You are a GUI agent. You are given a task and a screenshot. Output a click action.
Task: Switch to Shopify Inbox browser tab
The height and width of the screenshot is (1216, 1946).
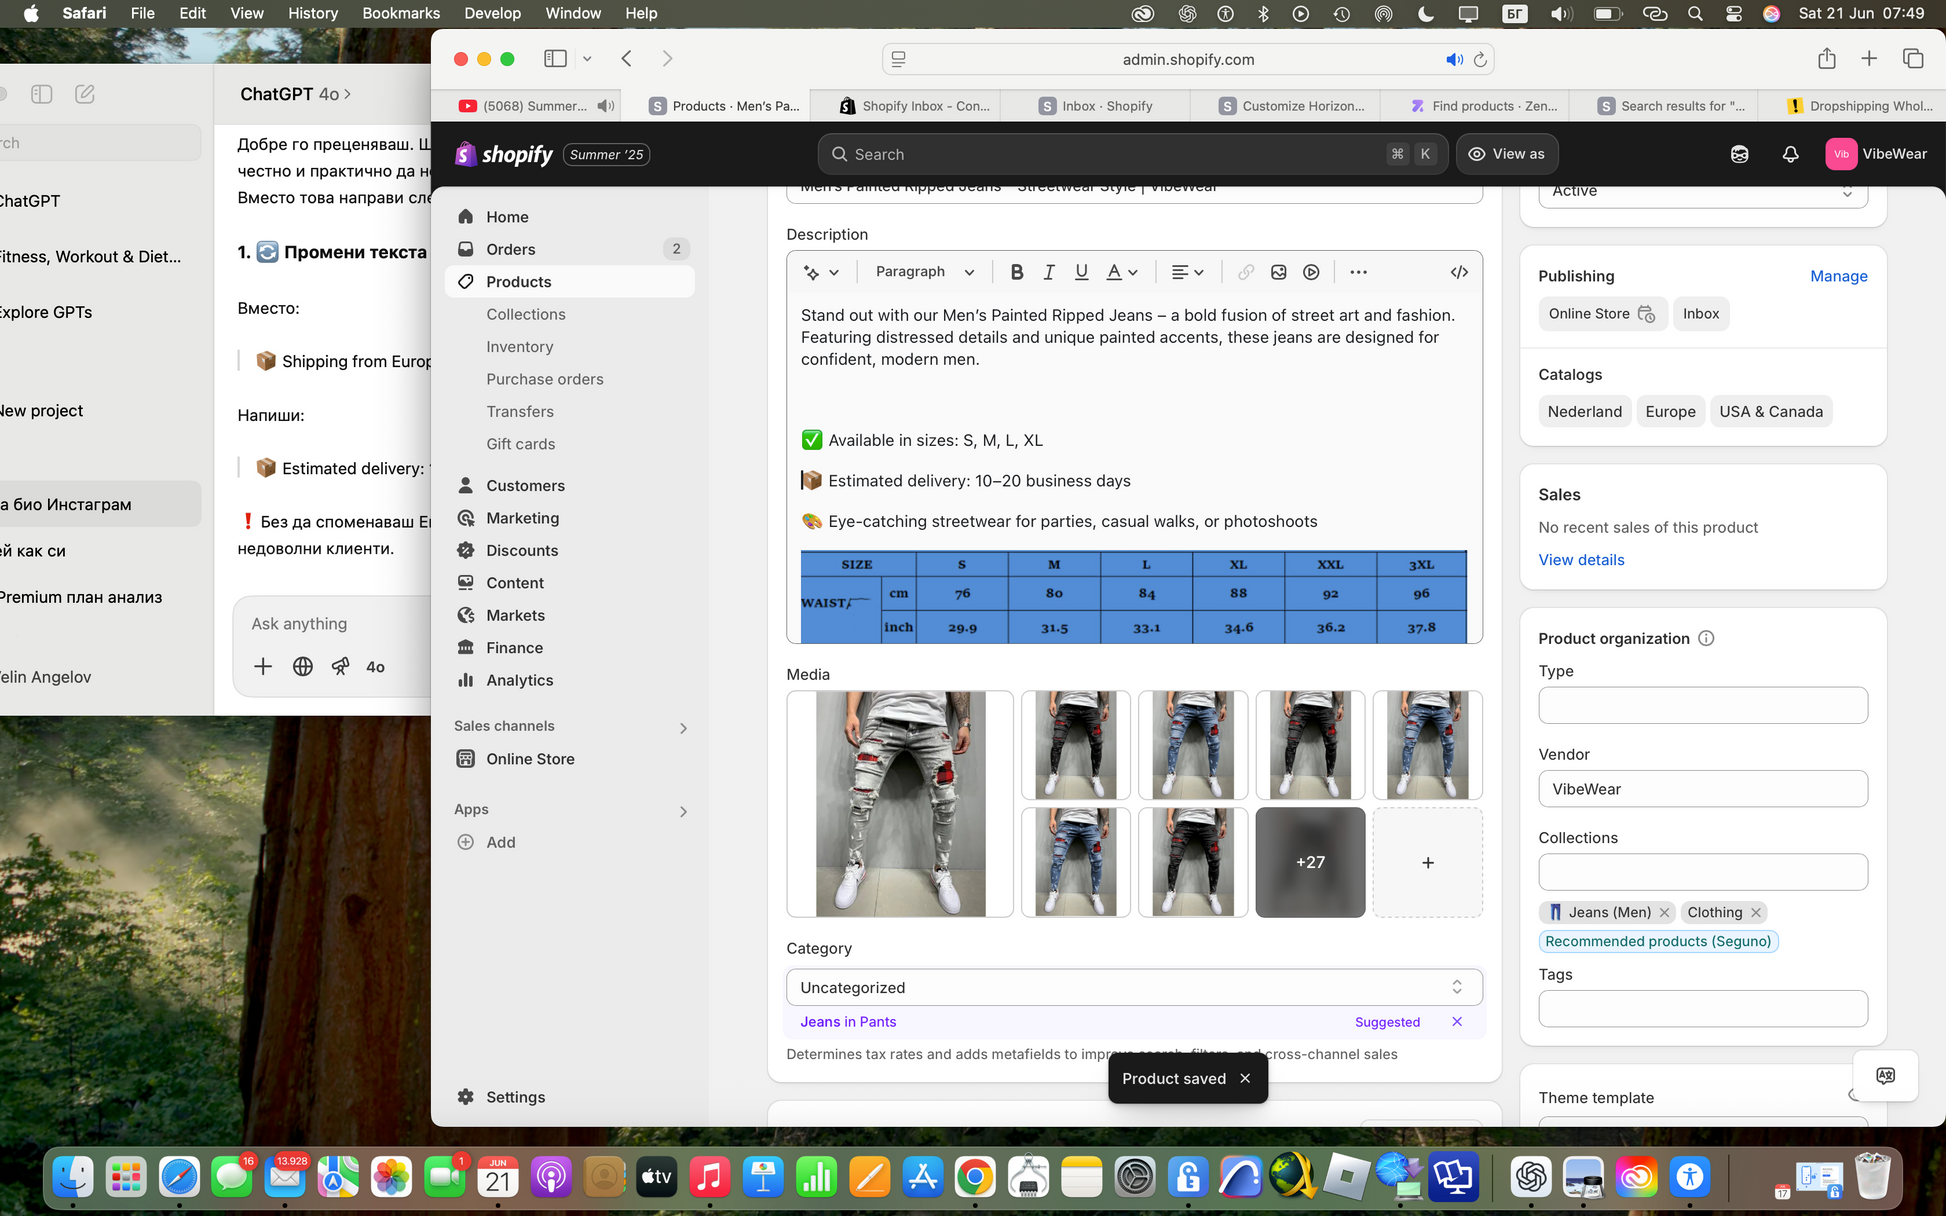tap(913, 106)
